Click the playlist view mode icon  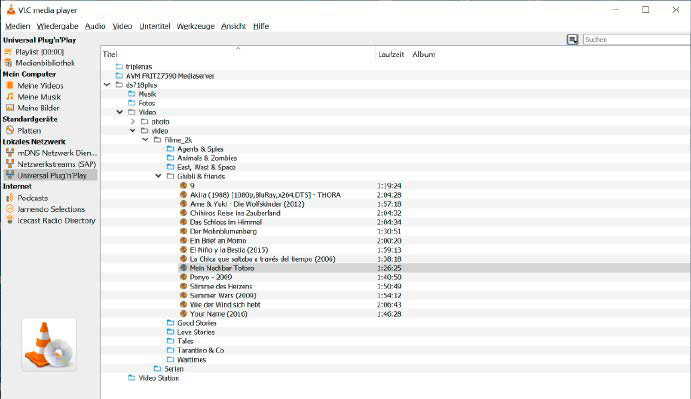tap(572, 40)
